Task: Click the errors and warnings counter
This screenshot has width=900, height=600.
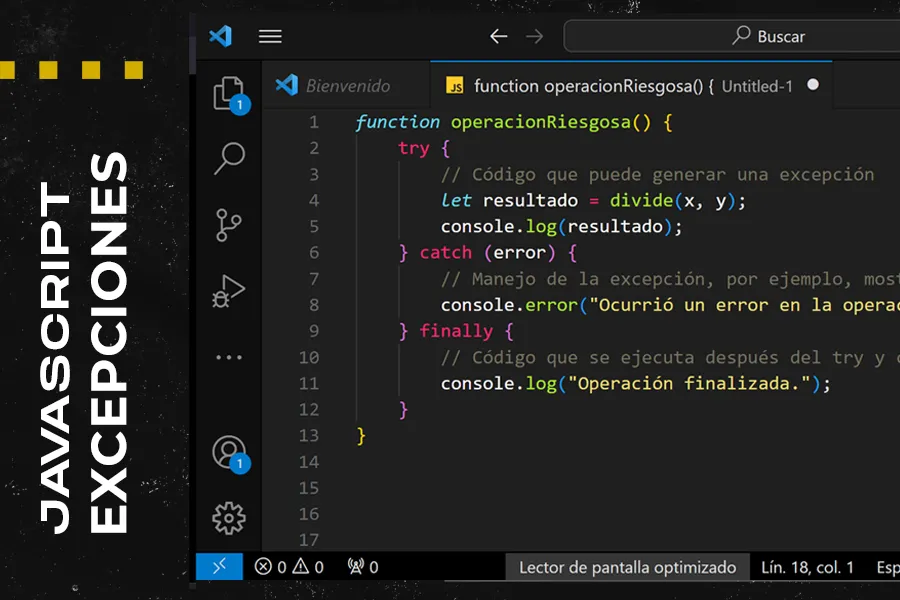Action: pos(288,566)
